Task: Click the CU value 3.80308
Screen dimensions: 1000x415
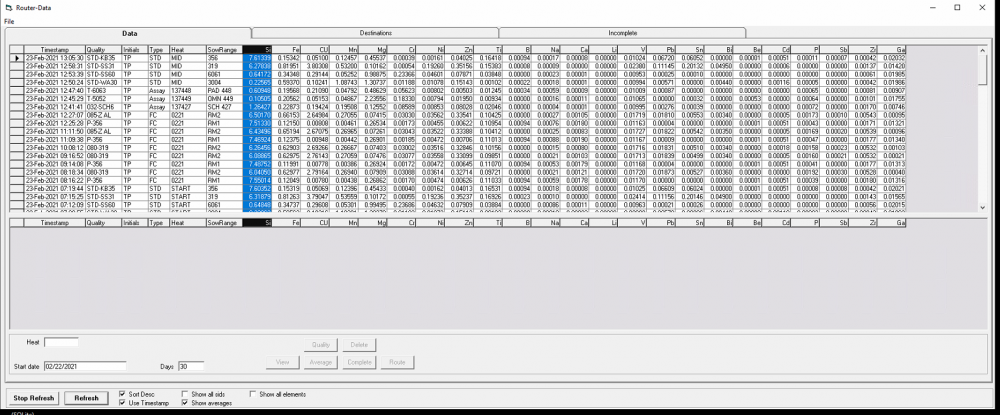Action: click(315, 65)
